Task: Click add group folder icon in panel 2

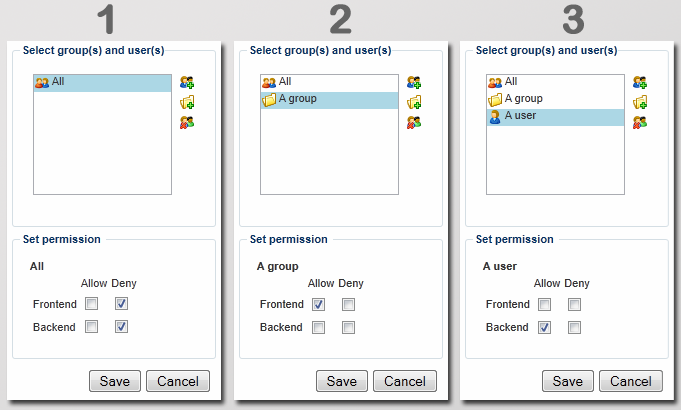Action: pyautogui.click(x=414, y=103)
